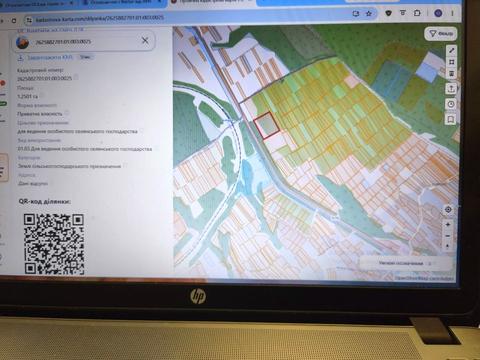Reset map north with compass arrow
The image size is (480, 360).
(x=448, y=246)
